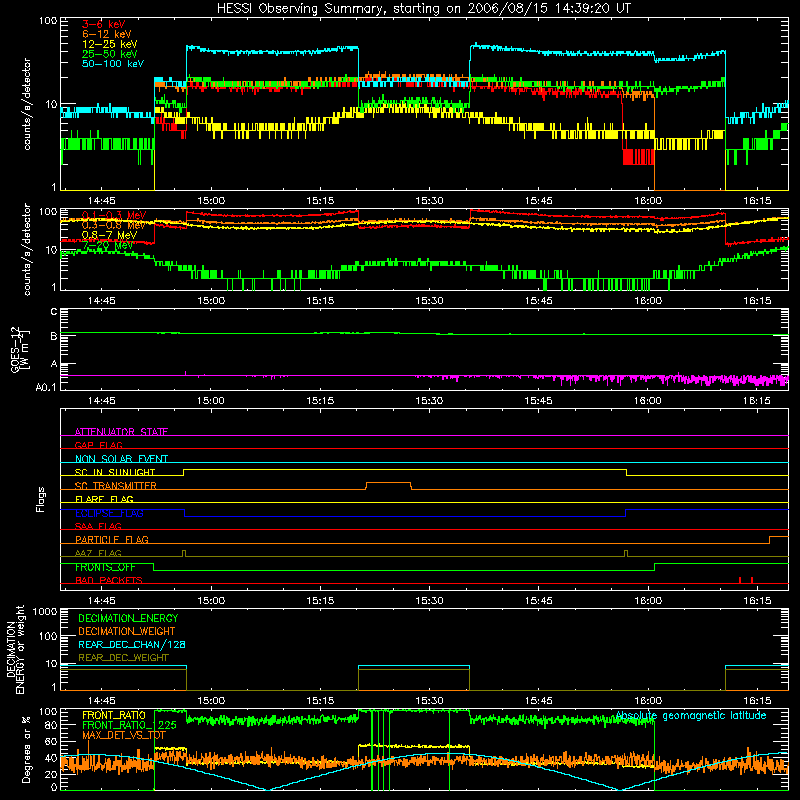Click the A0.1 GOES class tick label
The width and height of the screenshot is (800, 800).
(x=46, y=387)
